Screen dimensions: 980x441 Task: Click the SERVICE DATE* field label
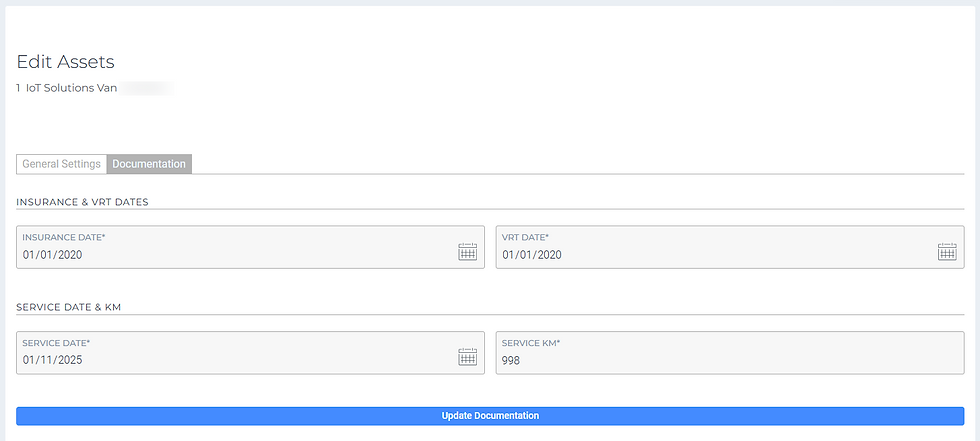[56, 343]
